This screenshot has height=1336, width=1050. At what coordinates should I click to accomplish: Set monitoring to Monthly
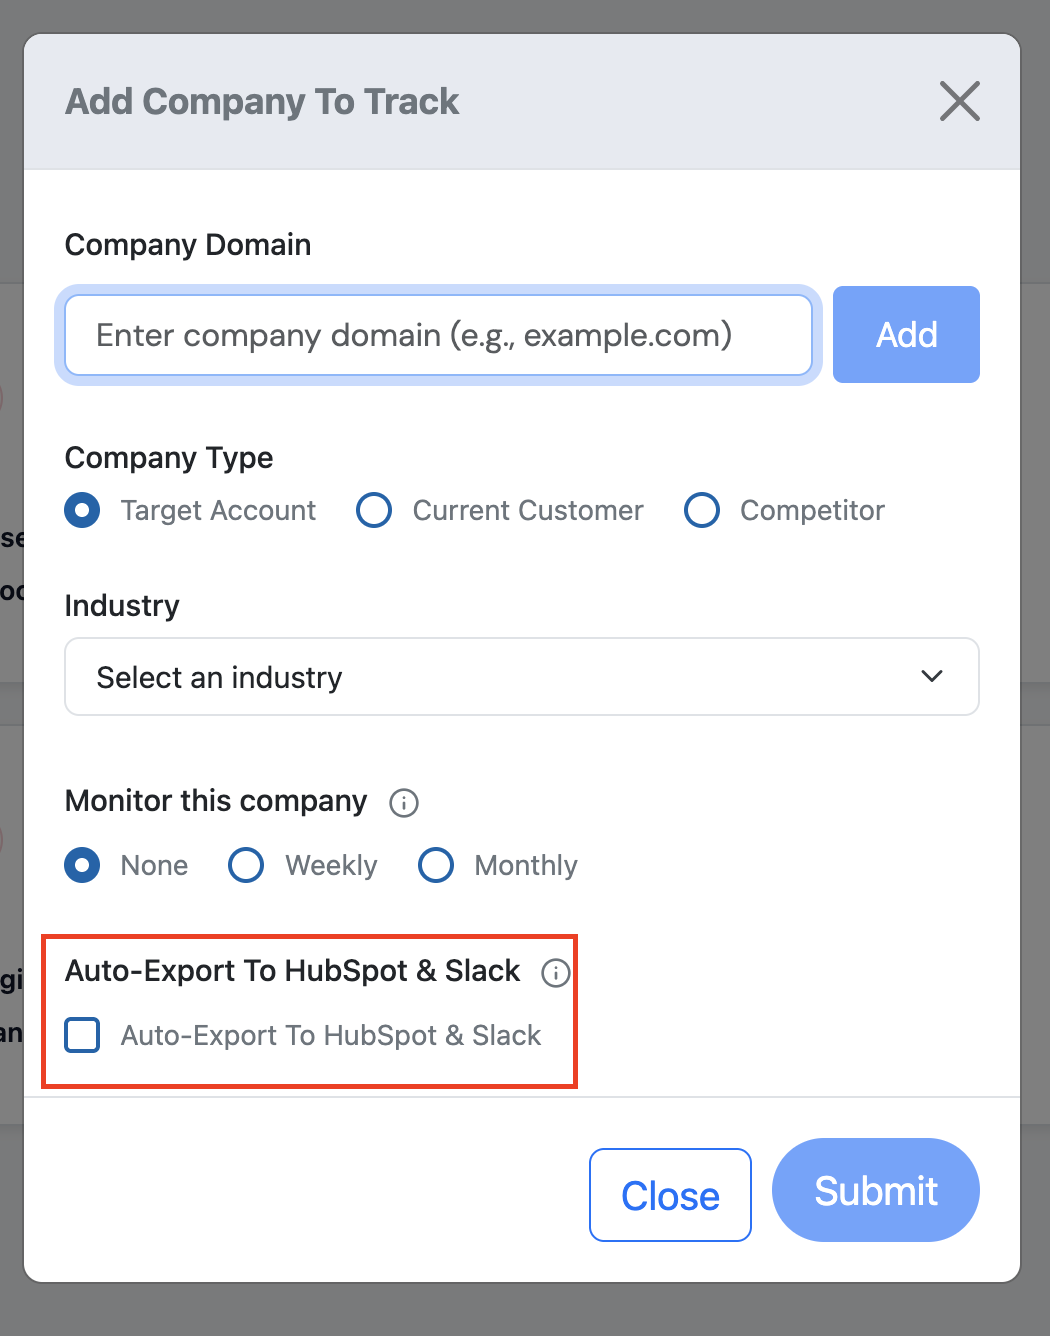coord(436,865)
